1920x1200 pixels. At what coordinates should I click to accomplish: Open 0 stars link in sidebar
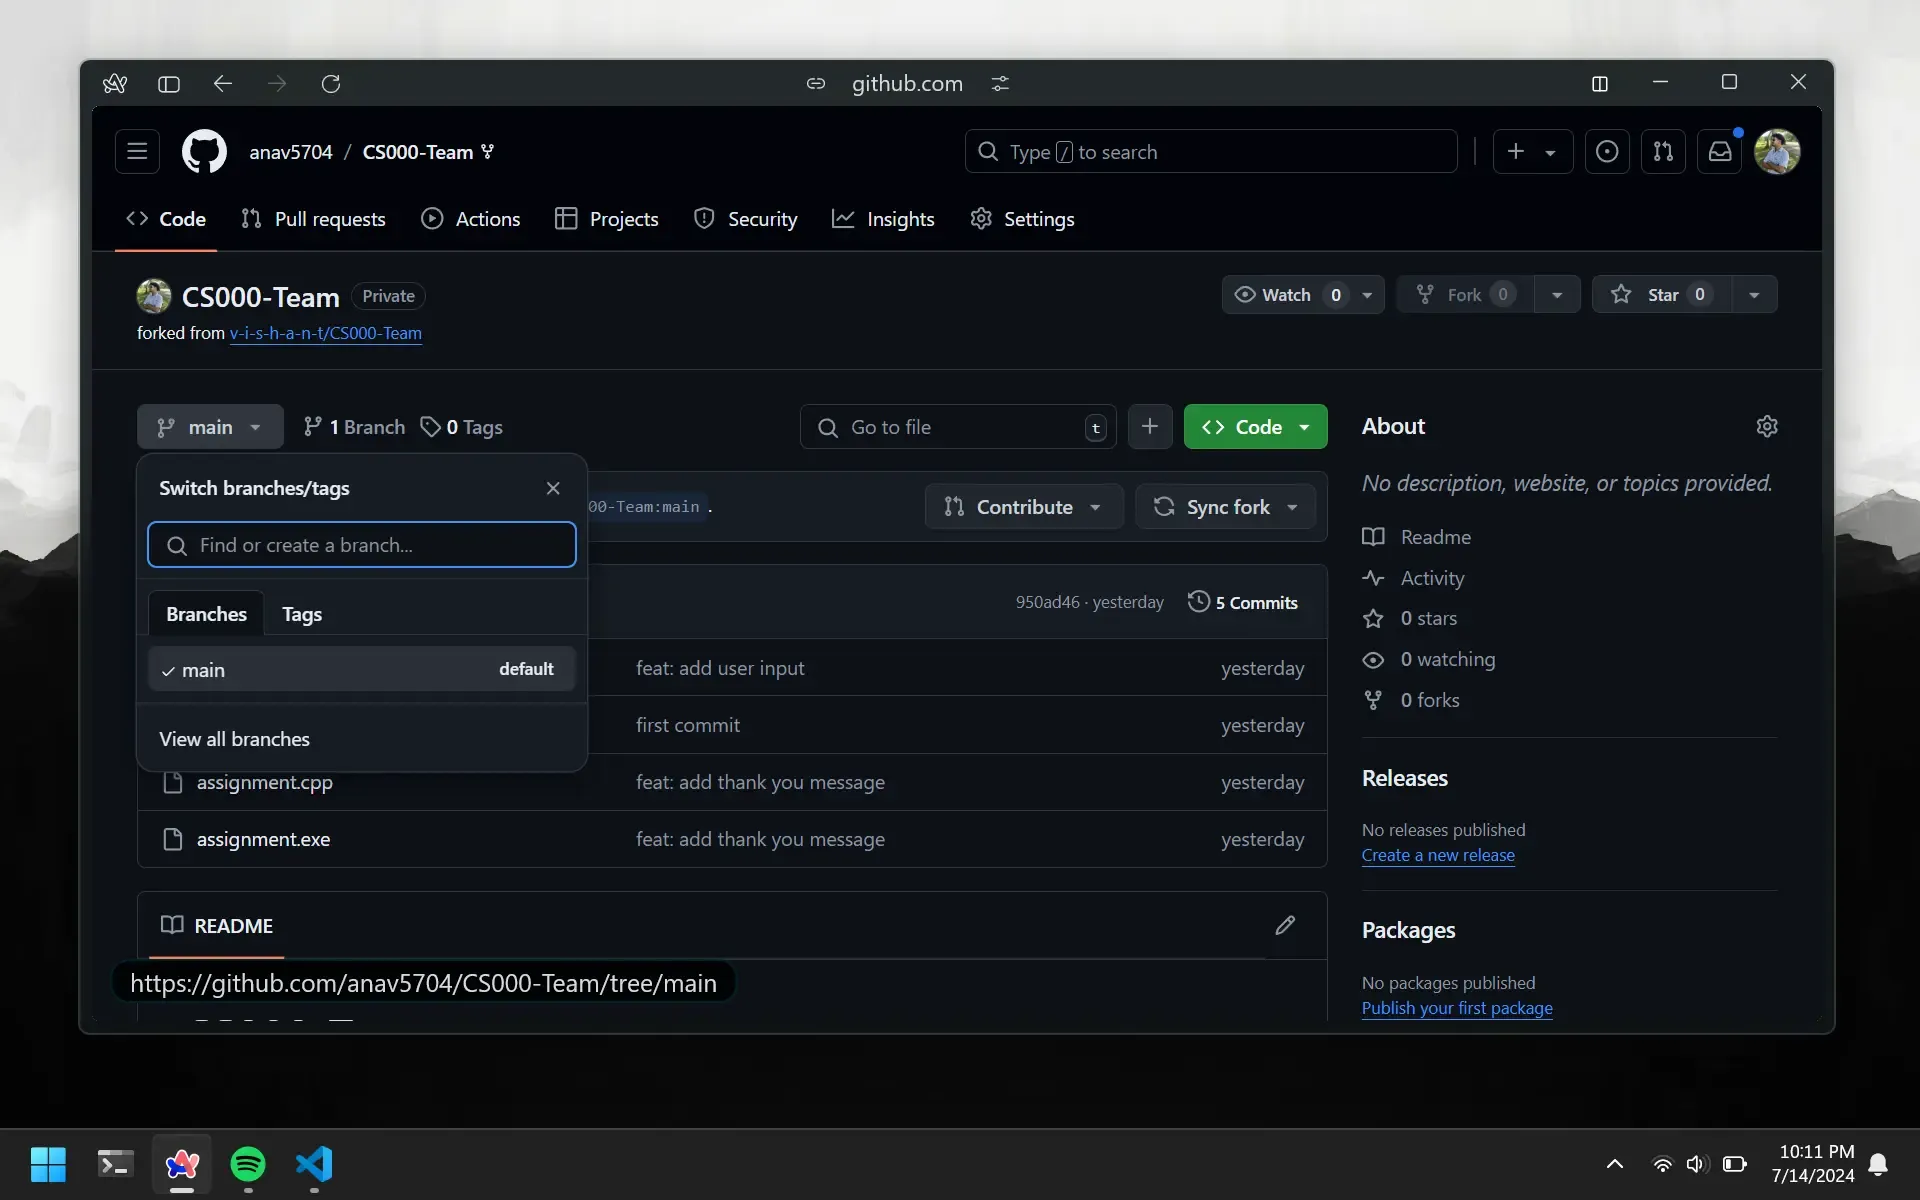tap(1410, 618)
